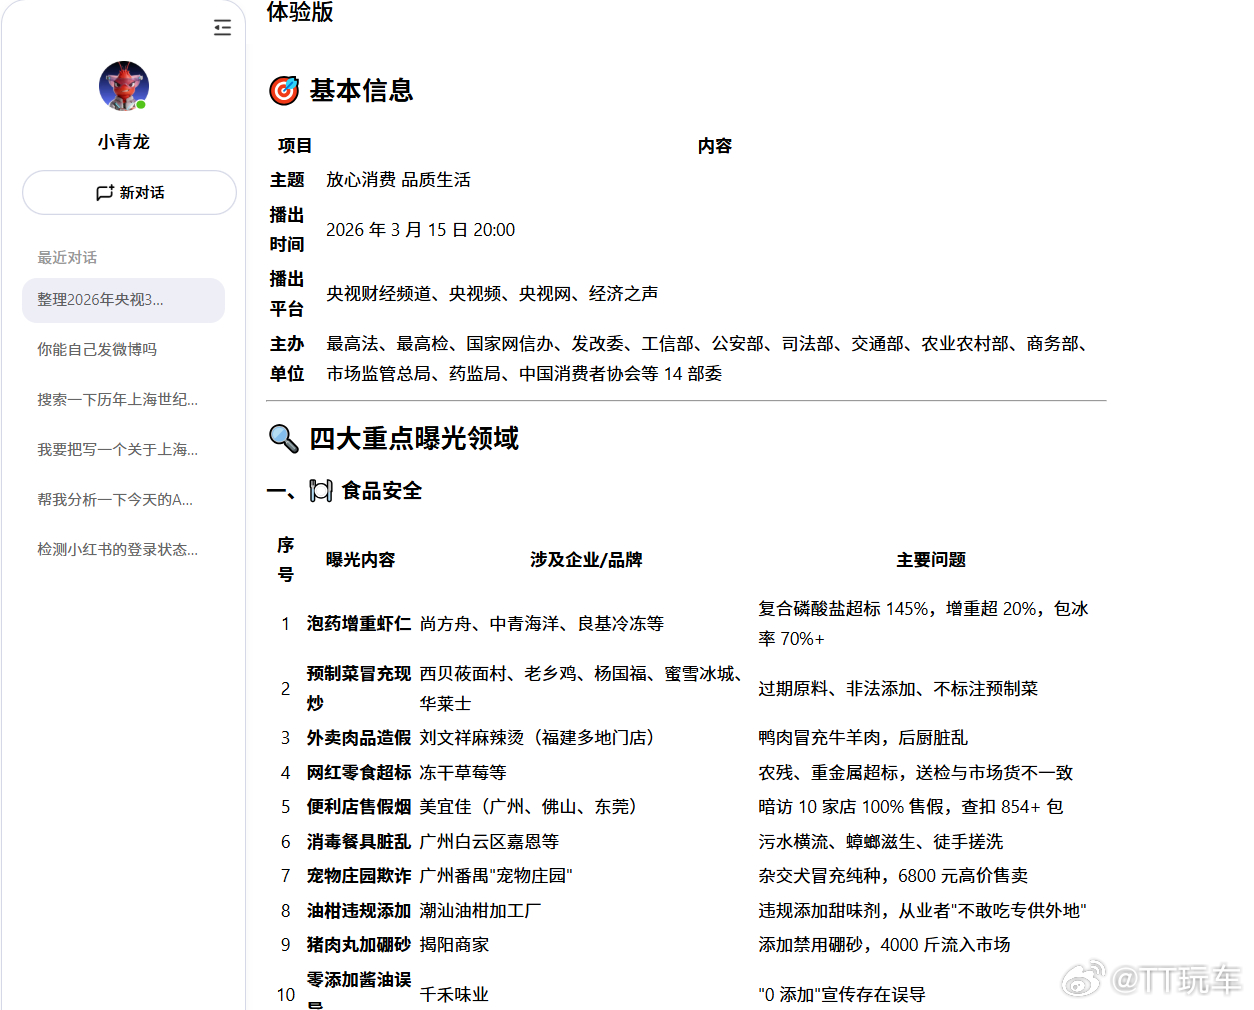Click the 主办单位 row label
This screenshot has width=1254, height=1010.
click(x=287, y=359)
